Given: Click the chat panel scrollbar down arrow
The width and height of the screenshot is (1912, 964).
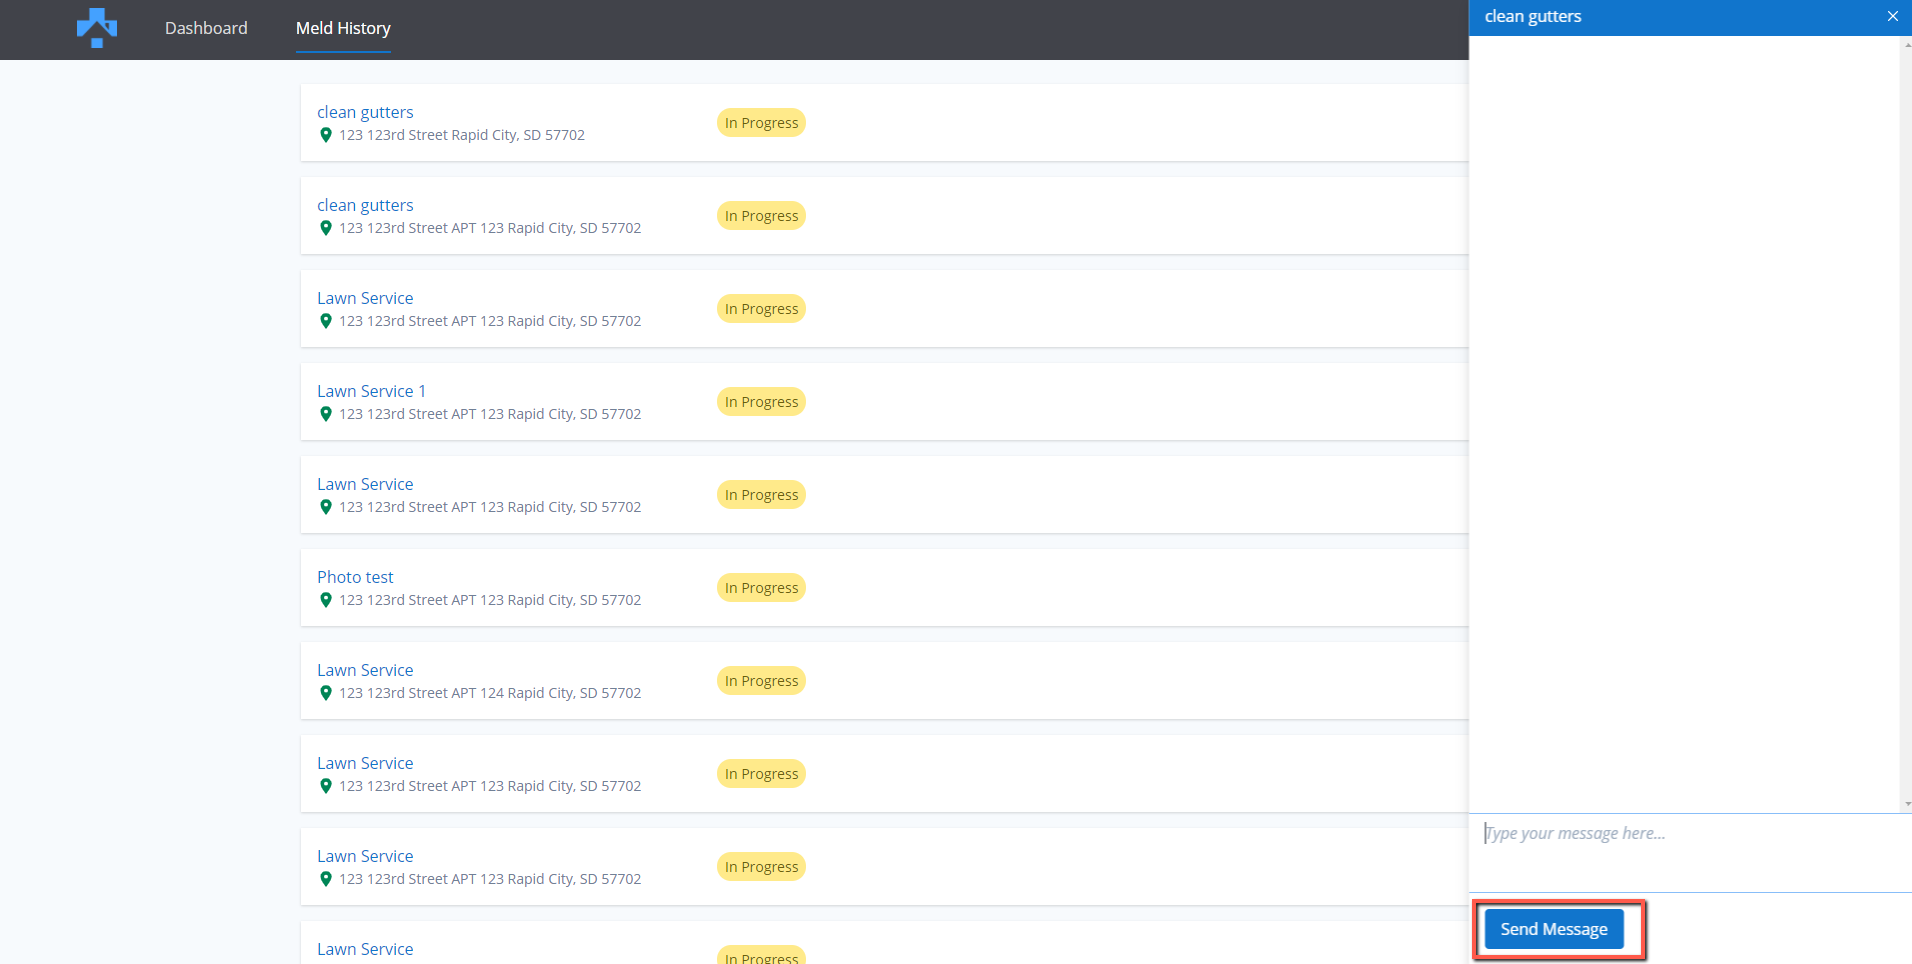Looking at the screenshot, I should (x=1907, y=804).
